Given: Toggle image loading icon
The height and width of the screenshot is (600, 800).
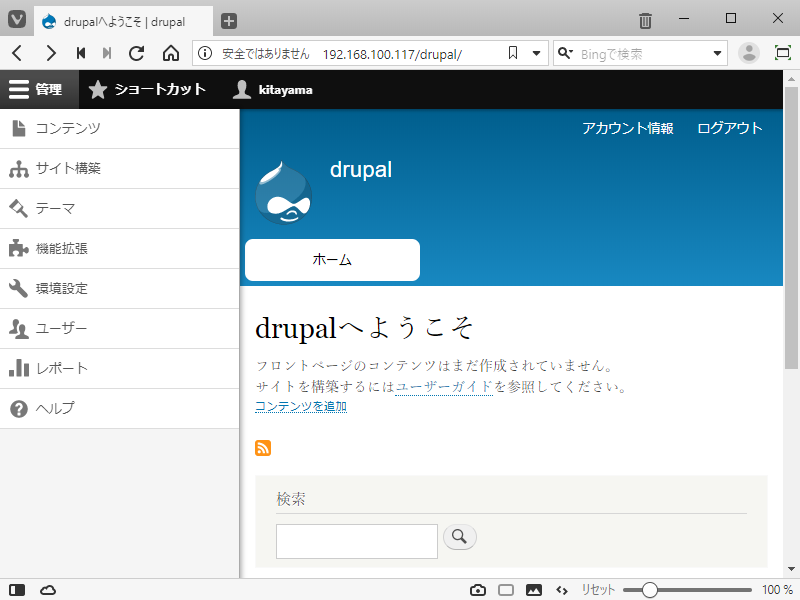Looking at the screenshot, I should point(534,590).
